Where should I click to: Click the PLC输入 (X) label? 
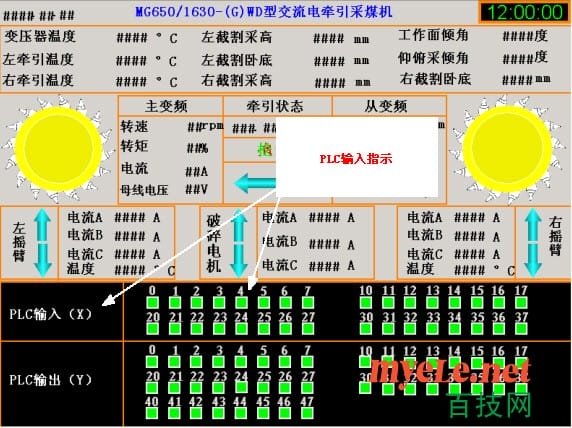pos(50,314)
